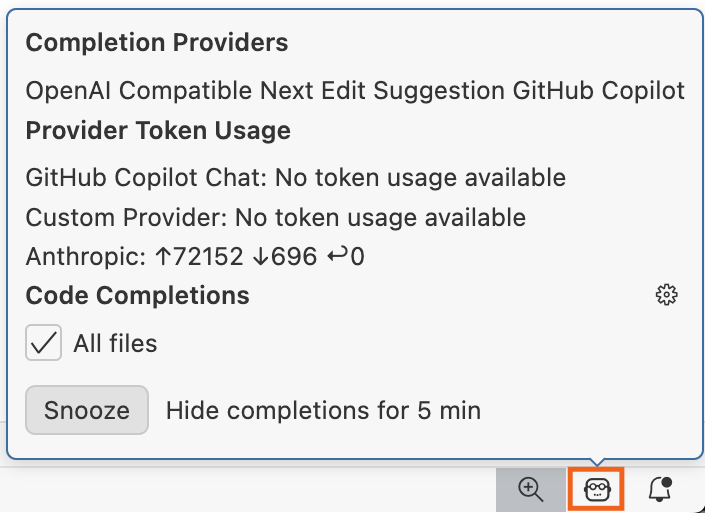Click the Copilot status bar icon
Image resolution: width=705 pixels, height=513 pixels.
pos(598,489)
